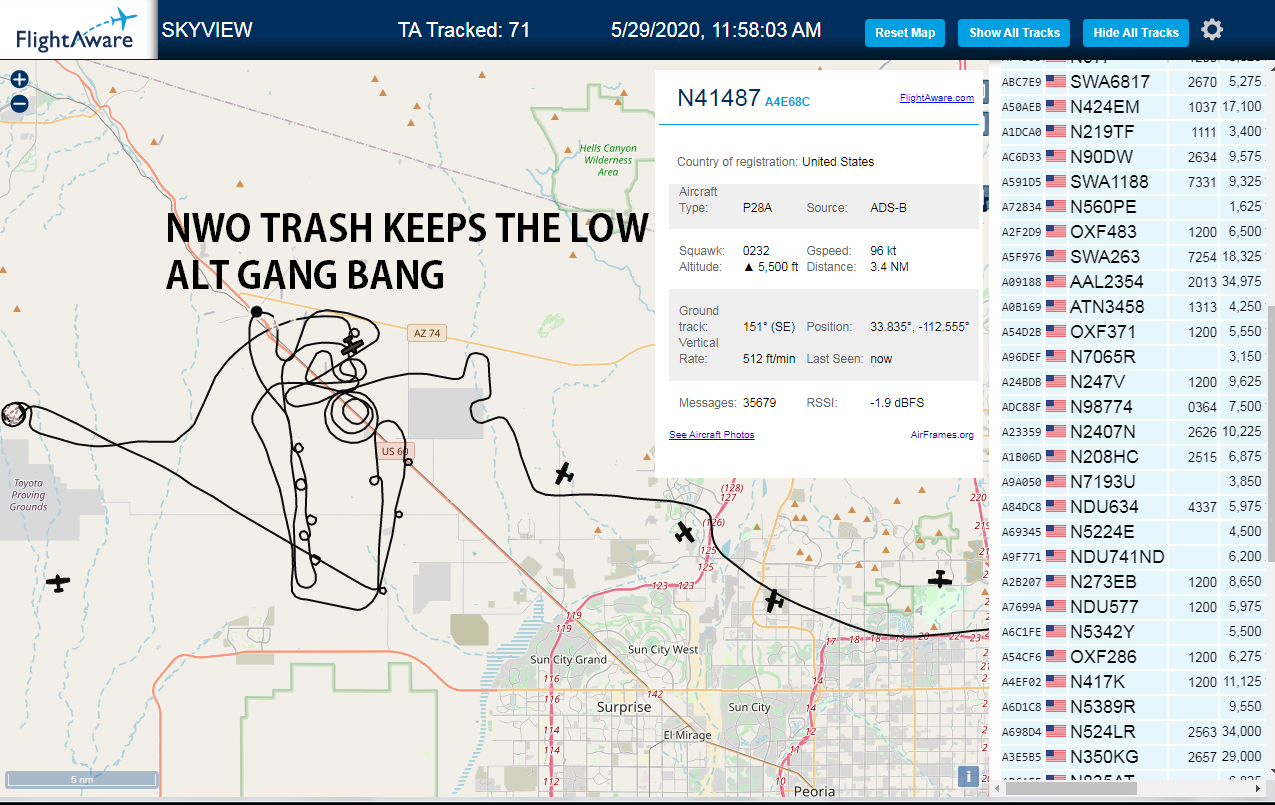Screen dimensions: 1275x805
Task: Select N2407N in the aircraft list
Action: coord(1133,432)
